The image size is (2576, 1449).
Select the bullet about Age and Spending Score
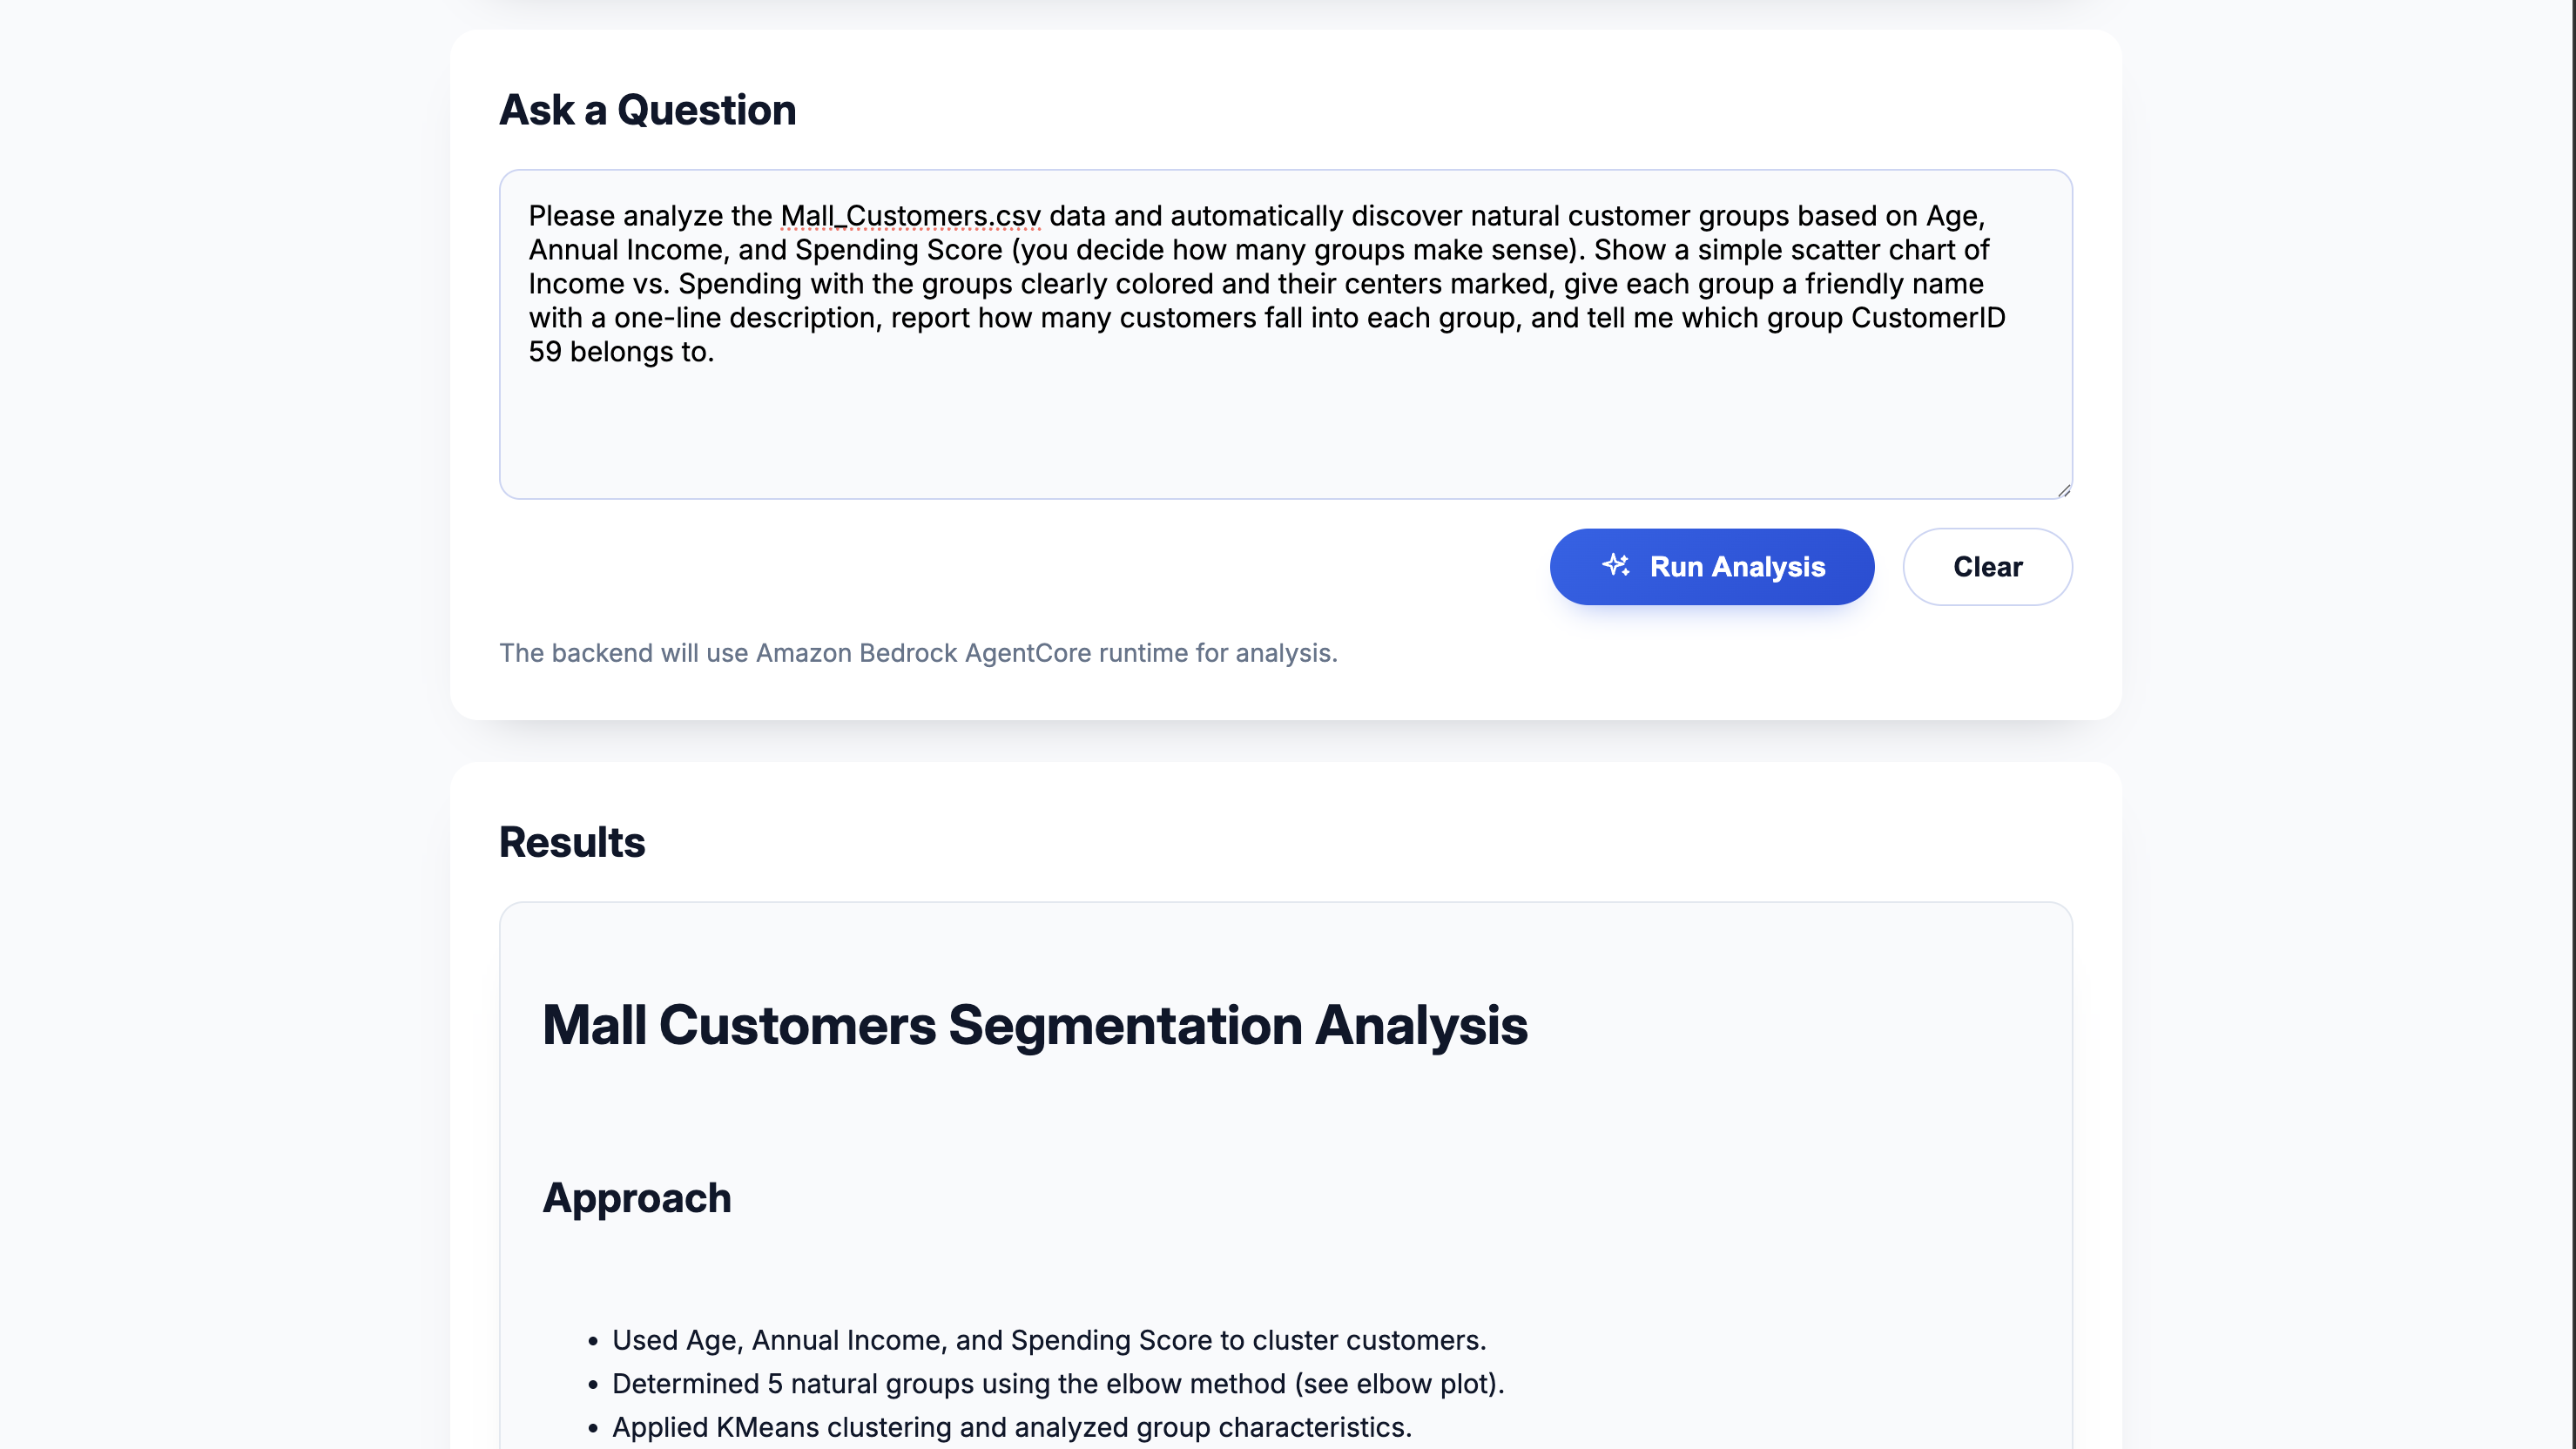1049,1340
